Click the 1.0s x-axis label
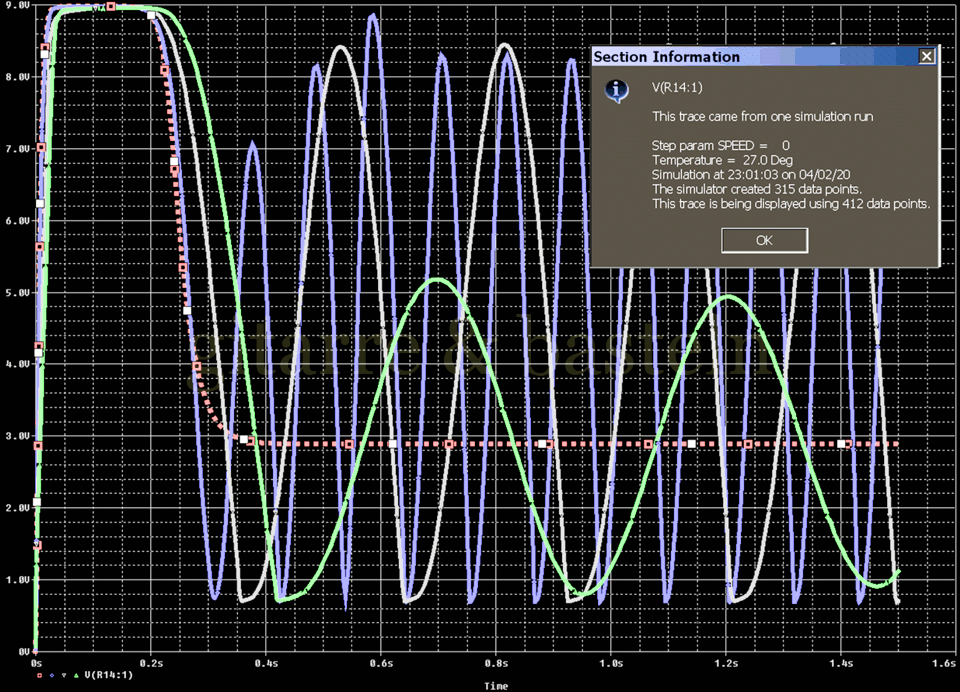This screenshot has width=960, height=692. pos(612,663)
